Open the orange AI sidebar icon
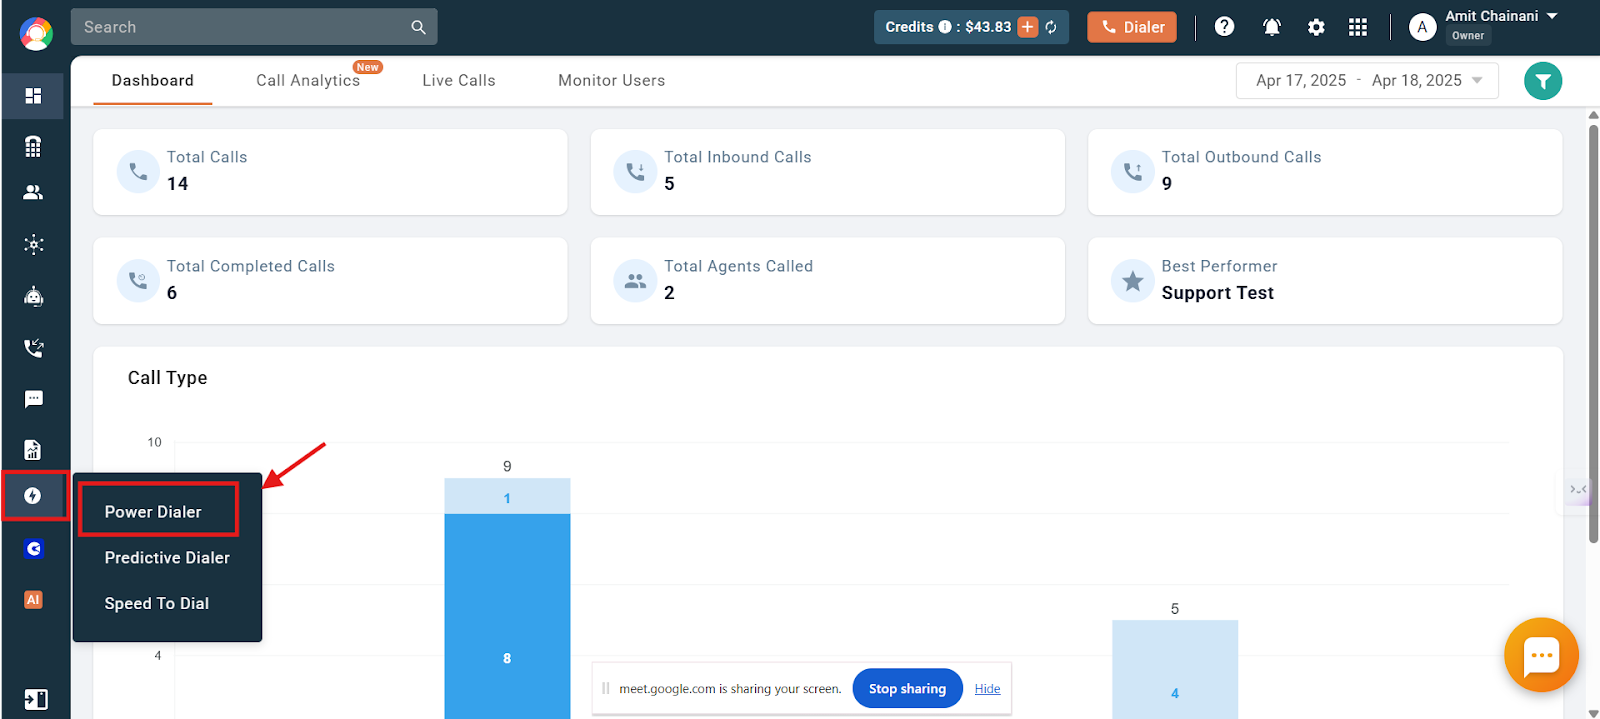Image resolution: width=1600 pixels, height=719 pixels. [x=33, y=600]
